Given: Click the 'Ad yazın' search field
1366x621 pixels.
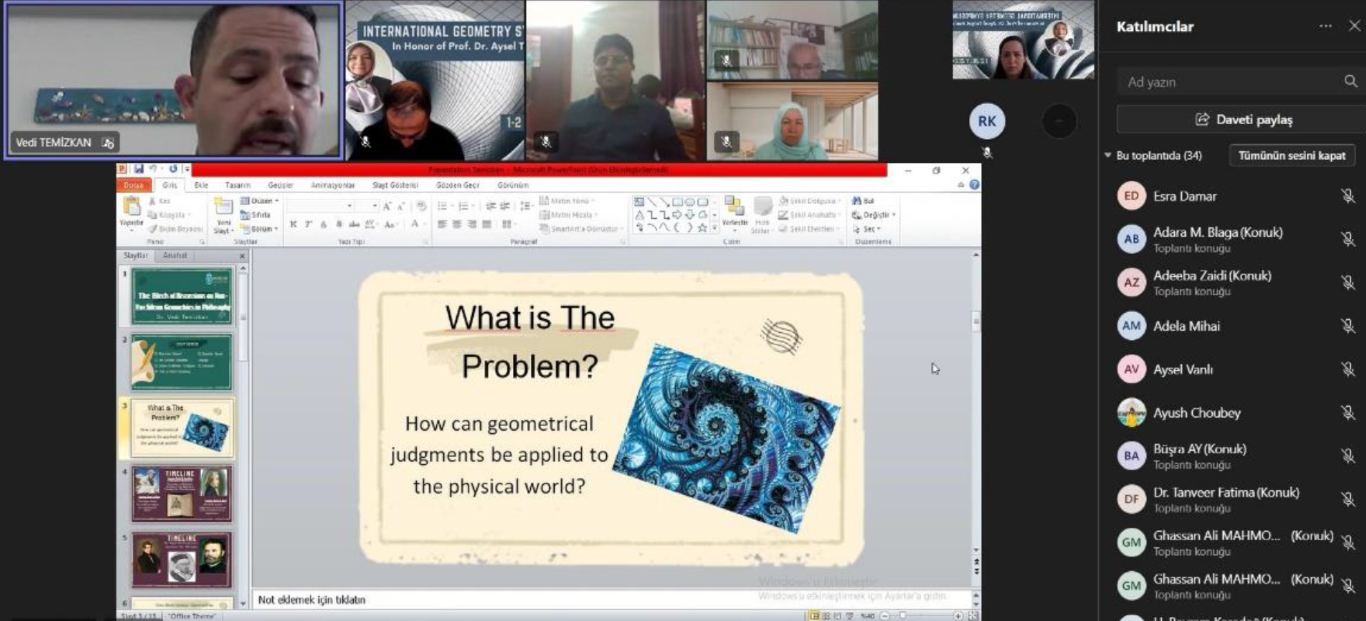Looking at the screenshot, I should click(x=1230, y=82).
